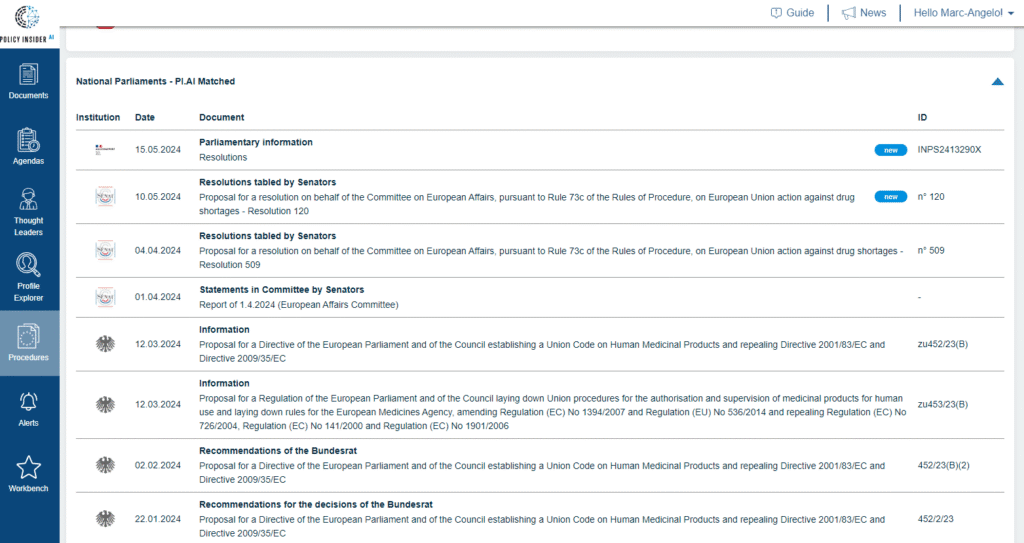Open the News top bar item

(863, 13)
